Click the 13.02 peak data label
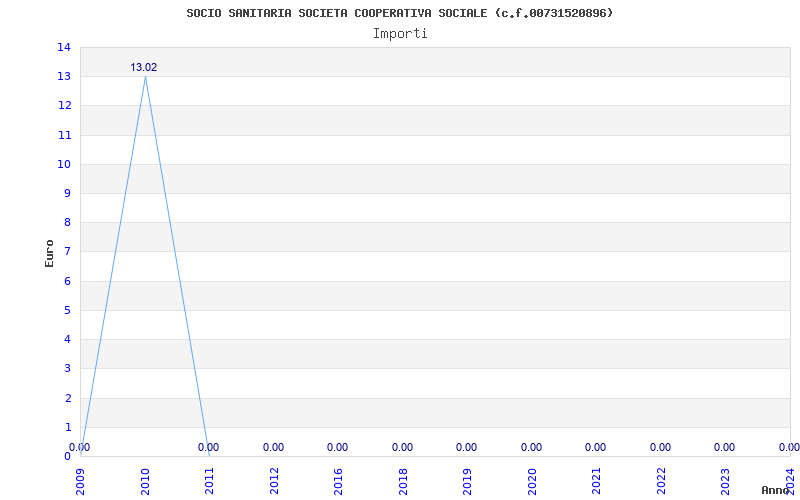 pyautogui.click(x=143, y=67)
